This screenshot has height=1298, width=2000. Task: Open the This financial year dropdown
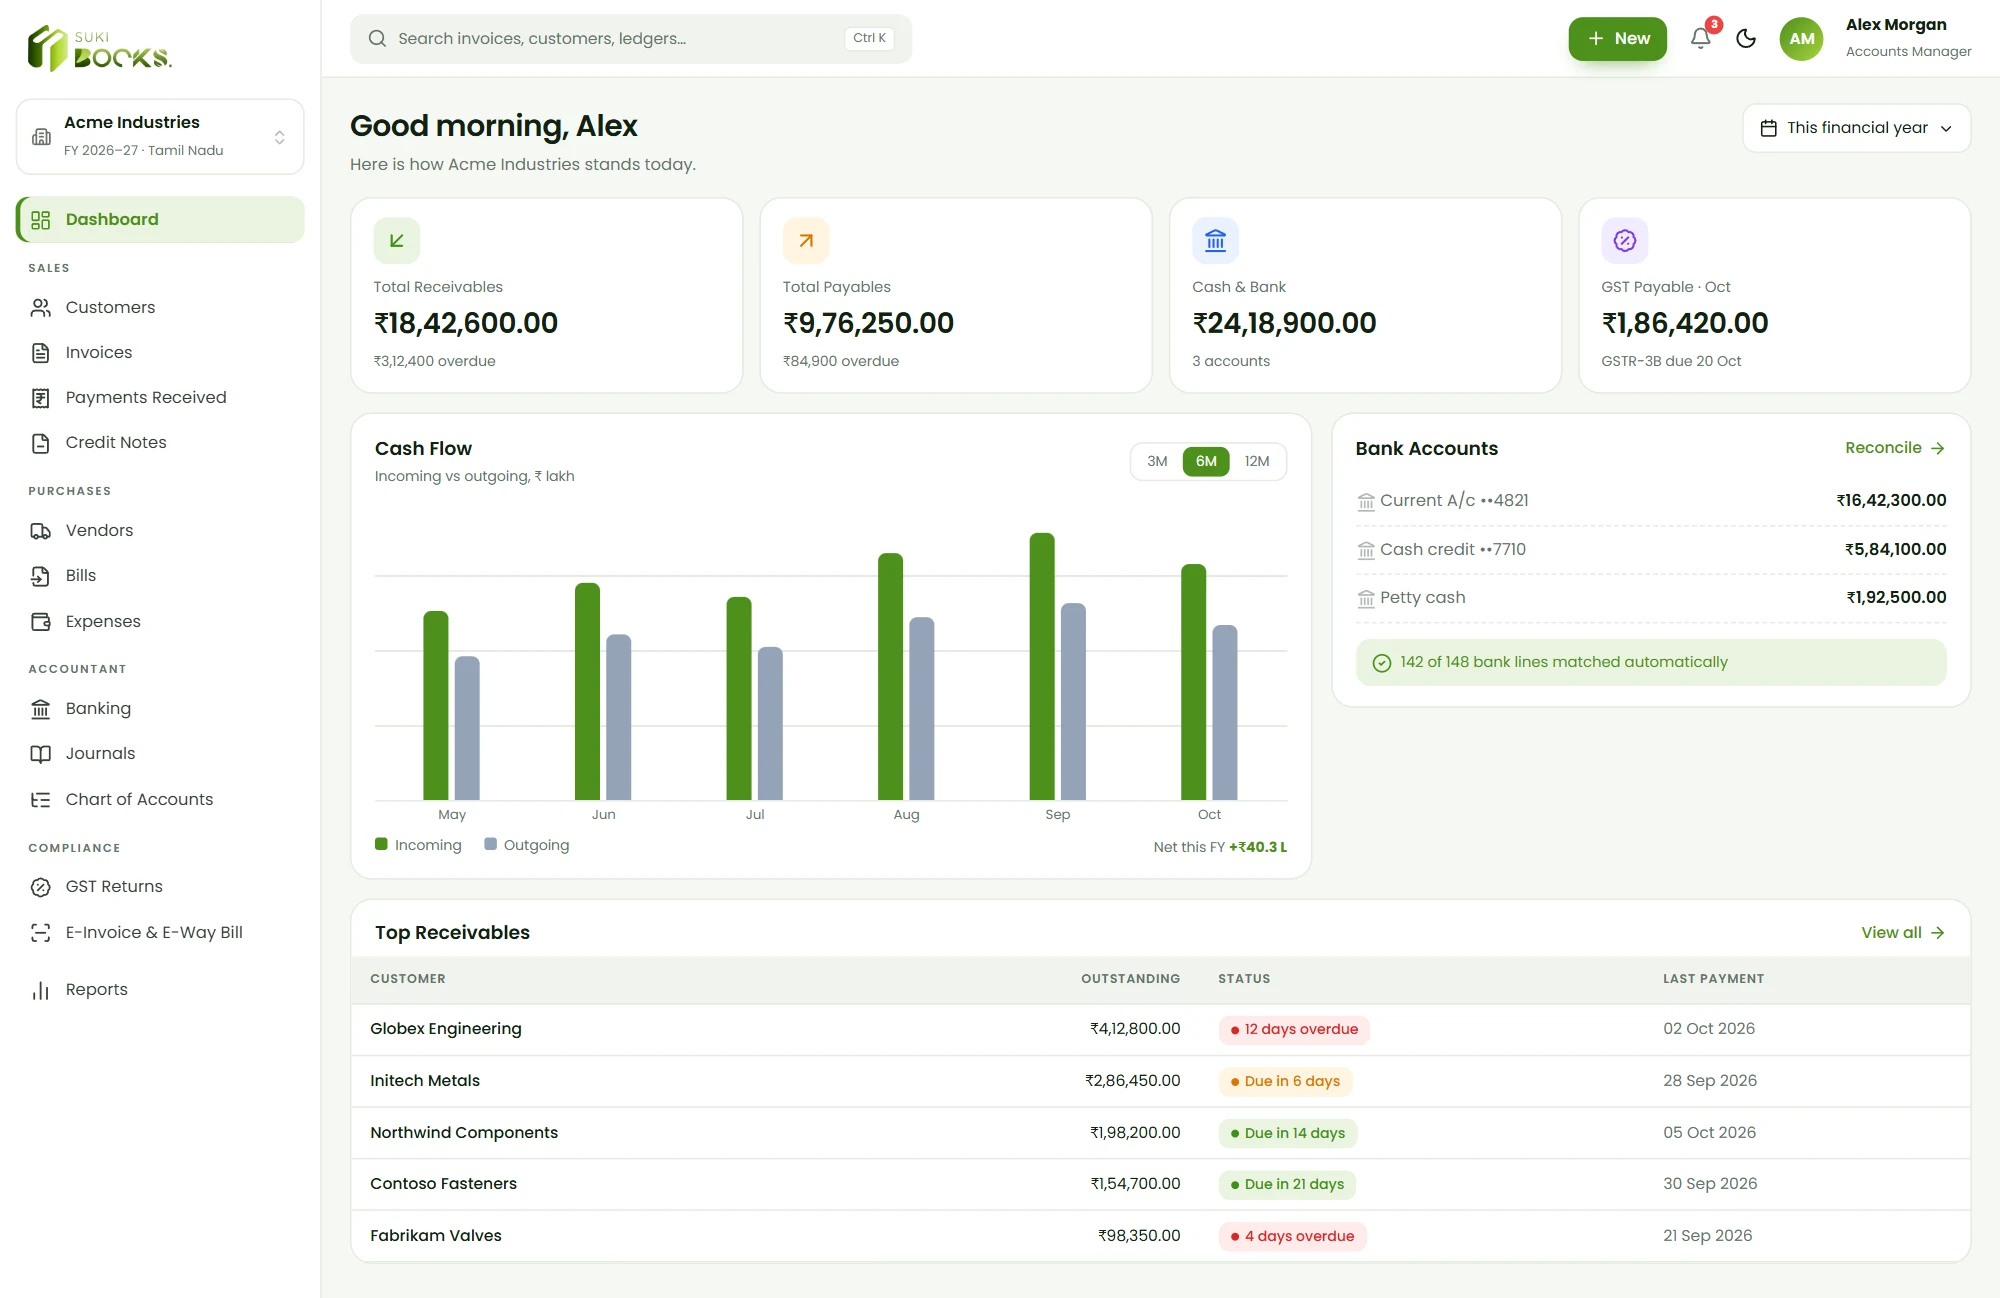pos(1856,128)
